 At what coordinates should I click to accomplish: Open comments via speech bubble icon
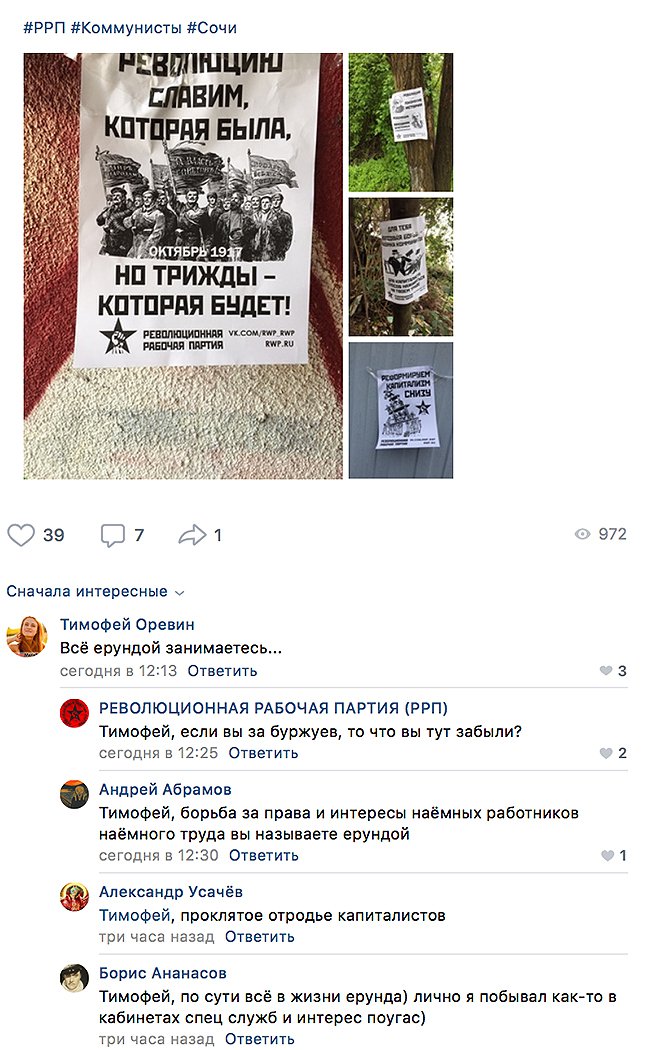pyautogui.click(x=112, y=535)
